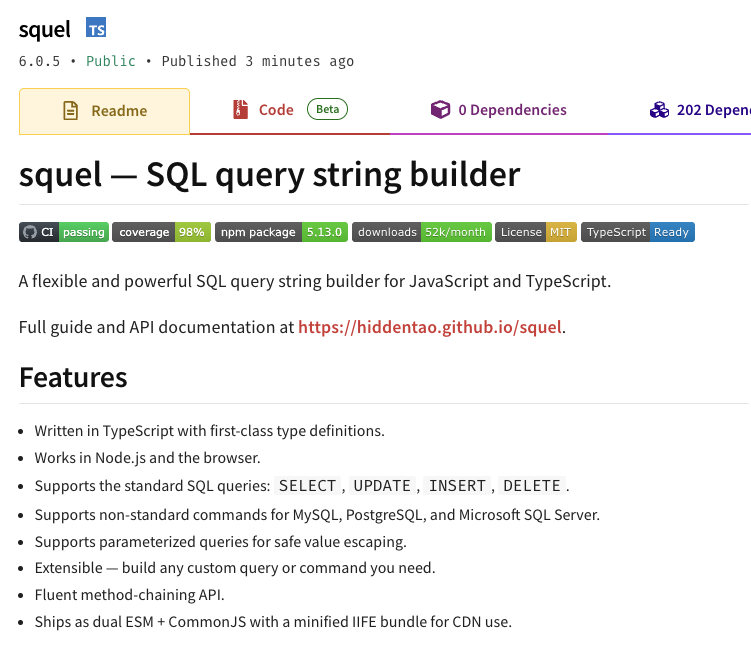Open the Readme tab
This screenshot has width=751, height=645.
click(104, 111)
